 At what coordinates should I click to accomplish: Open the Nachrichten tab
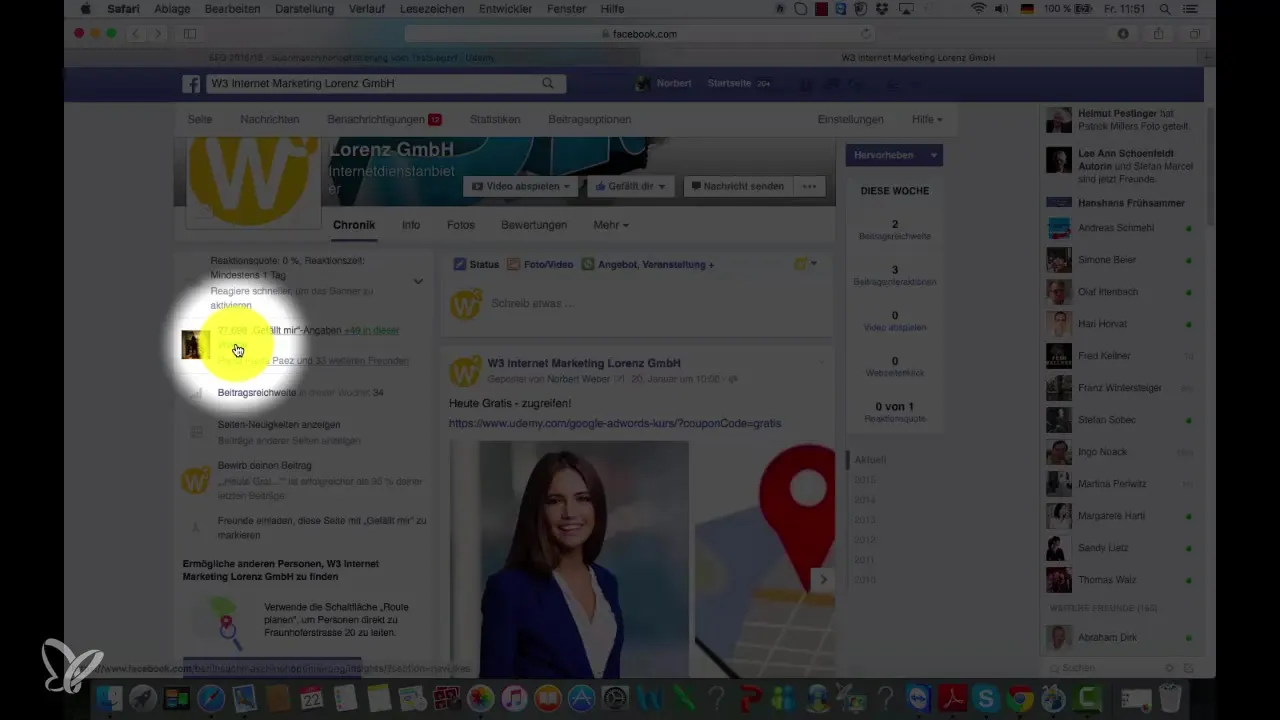[x=270, y=119]
